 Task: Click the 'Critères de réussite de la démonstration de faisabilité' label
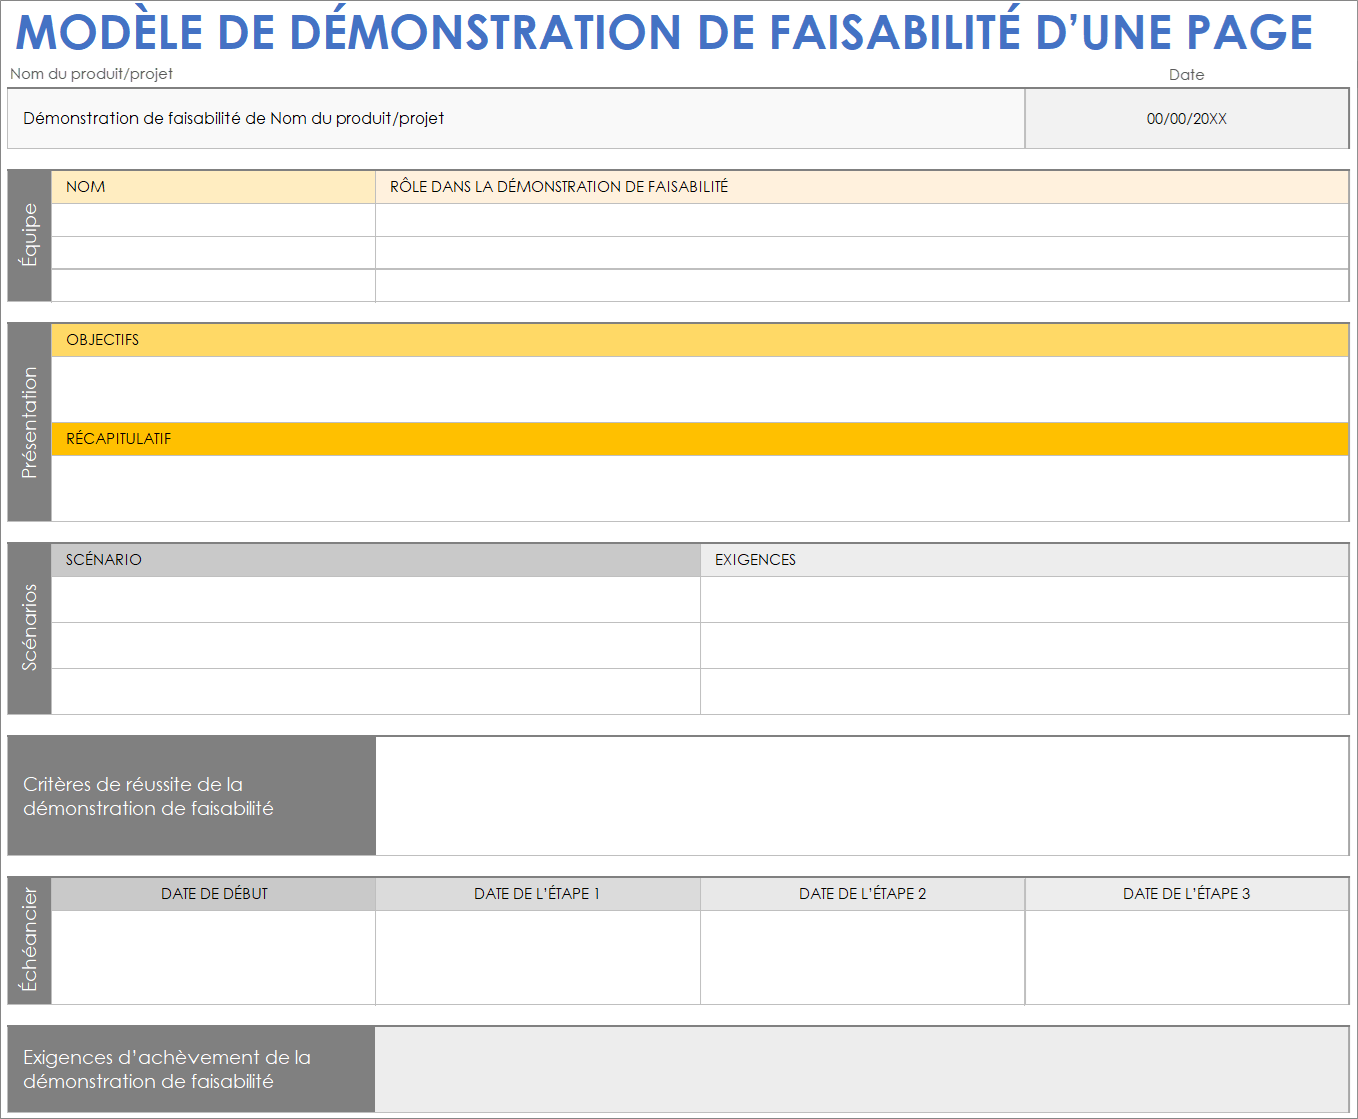192,796
